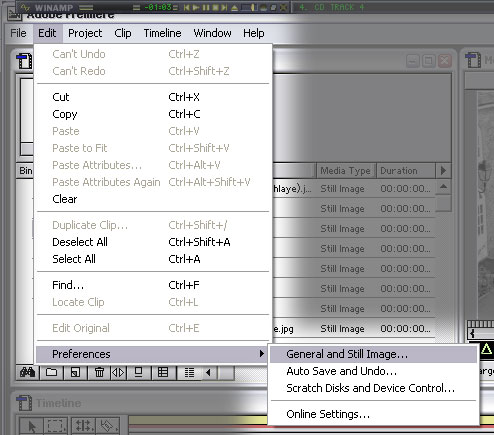Choose Select All from Edit menu
The image size is (494, 435).
(153, 259)
